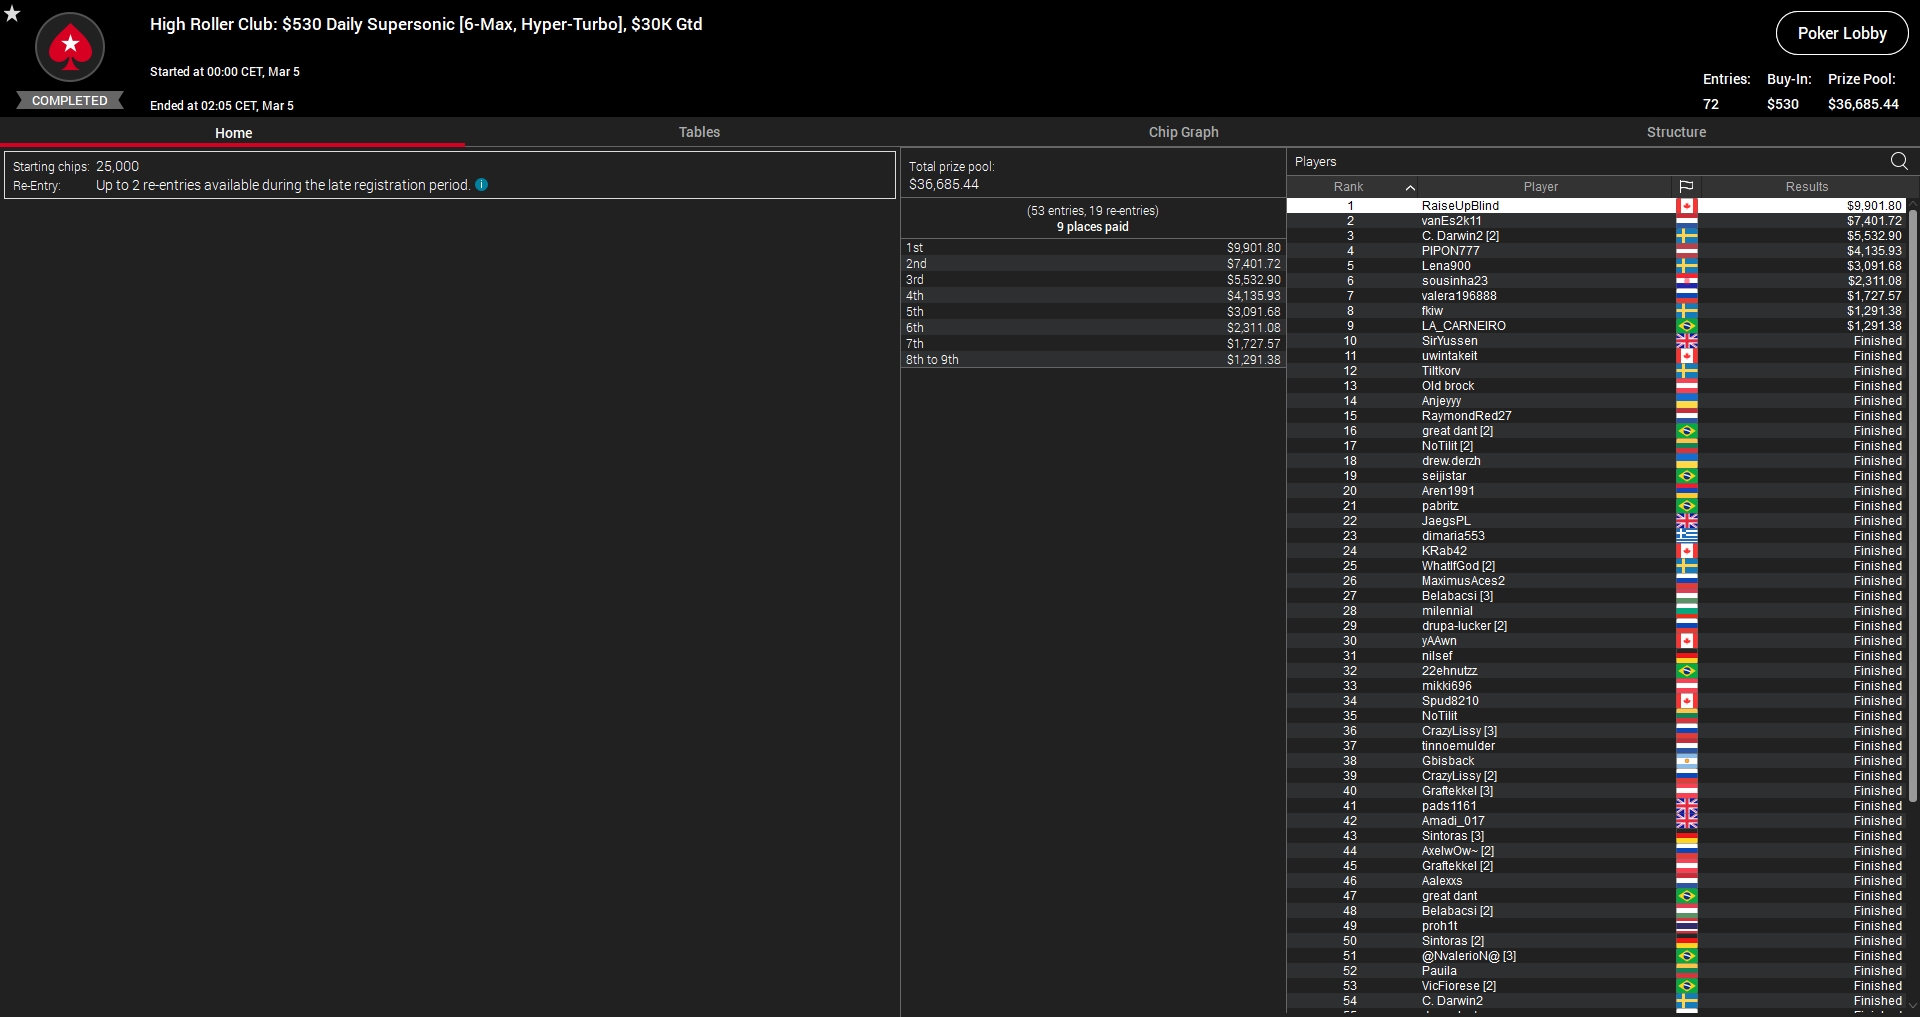Select player tinnoemulder

1597,746
